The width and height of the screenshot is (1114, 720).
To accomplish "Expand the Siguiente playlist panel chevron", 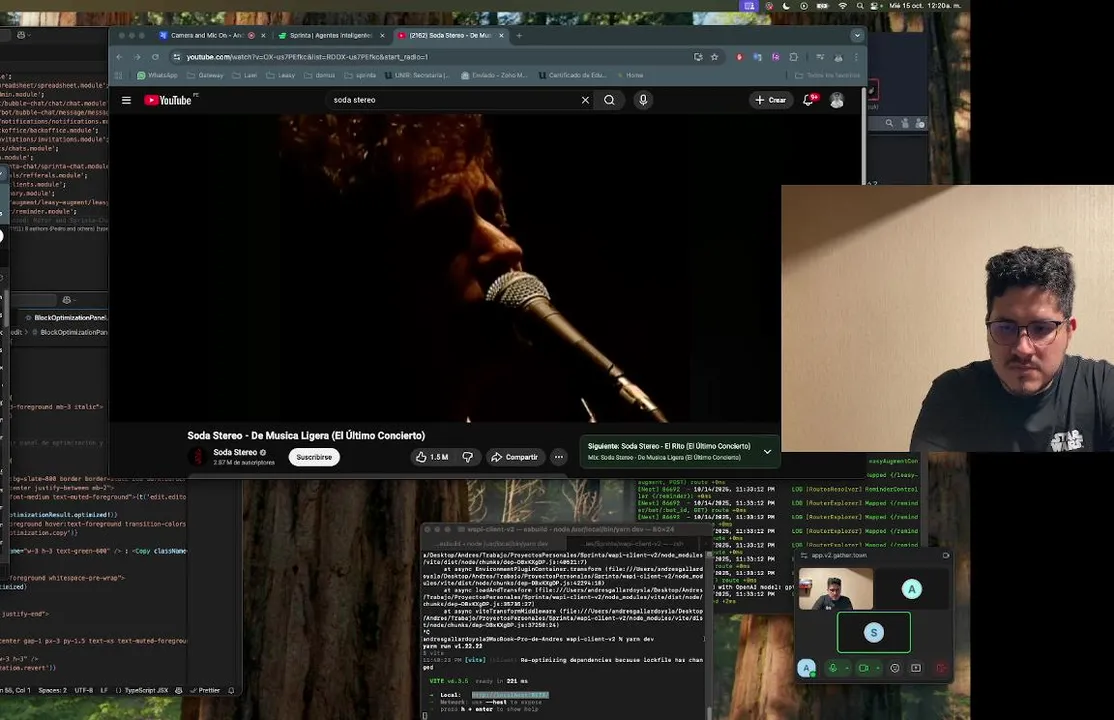I will pyautogui.click(x=767, y=451).
